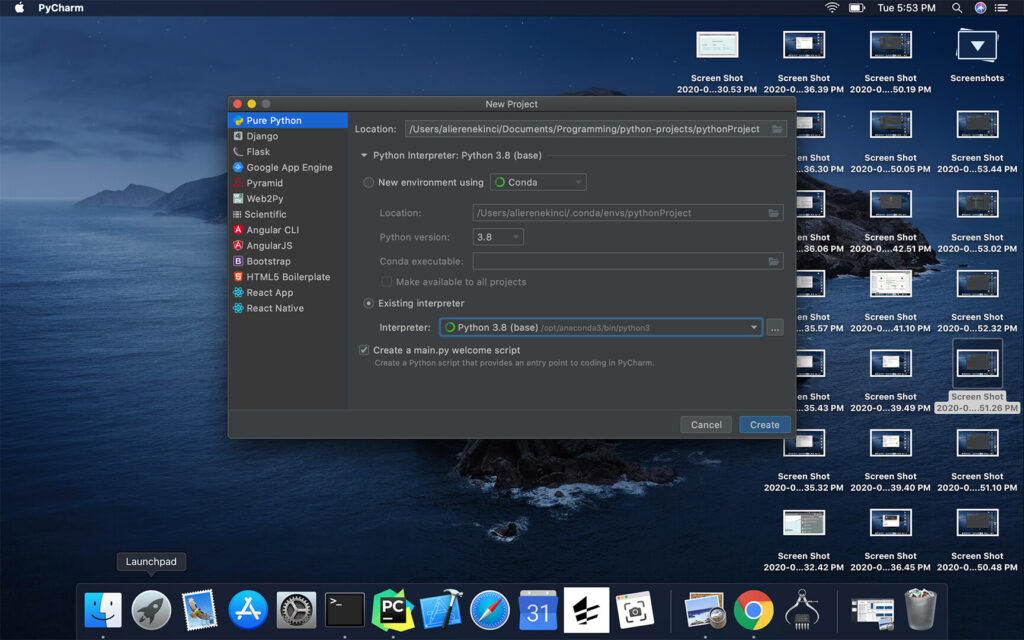Check Make available to all projects
Screen dimensions: 1024x640
[387, 282]
